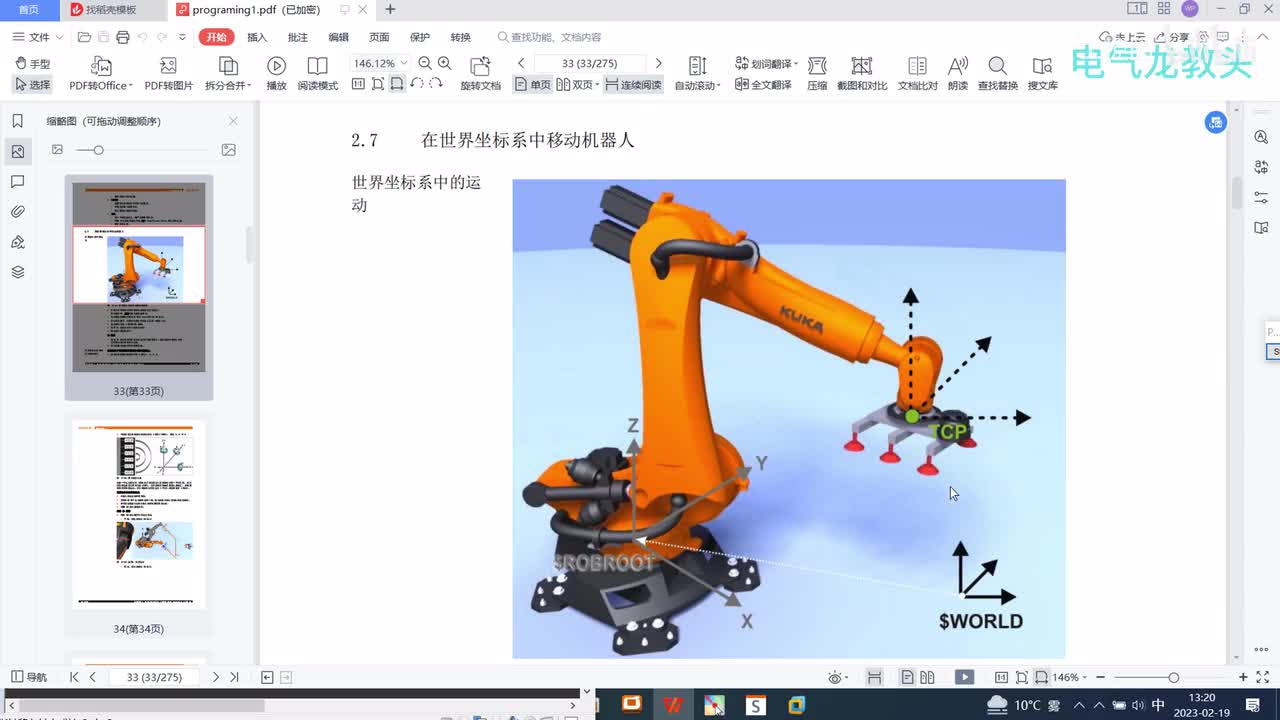Open the attachments panel paperclip icon
1280x720 pixels.
[17, 212]
